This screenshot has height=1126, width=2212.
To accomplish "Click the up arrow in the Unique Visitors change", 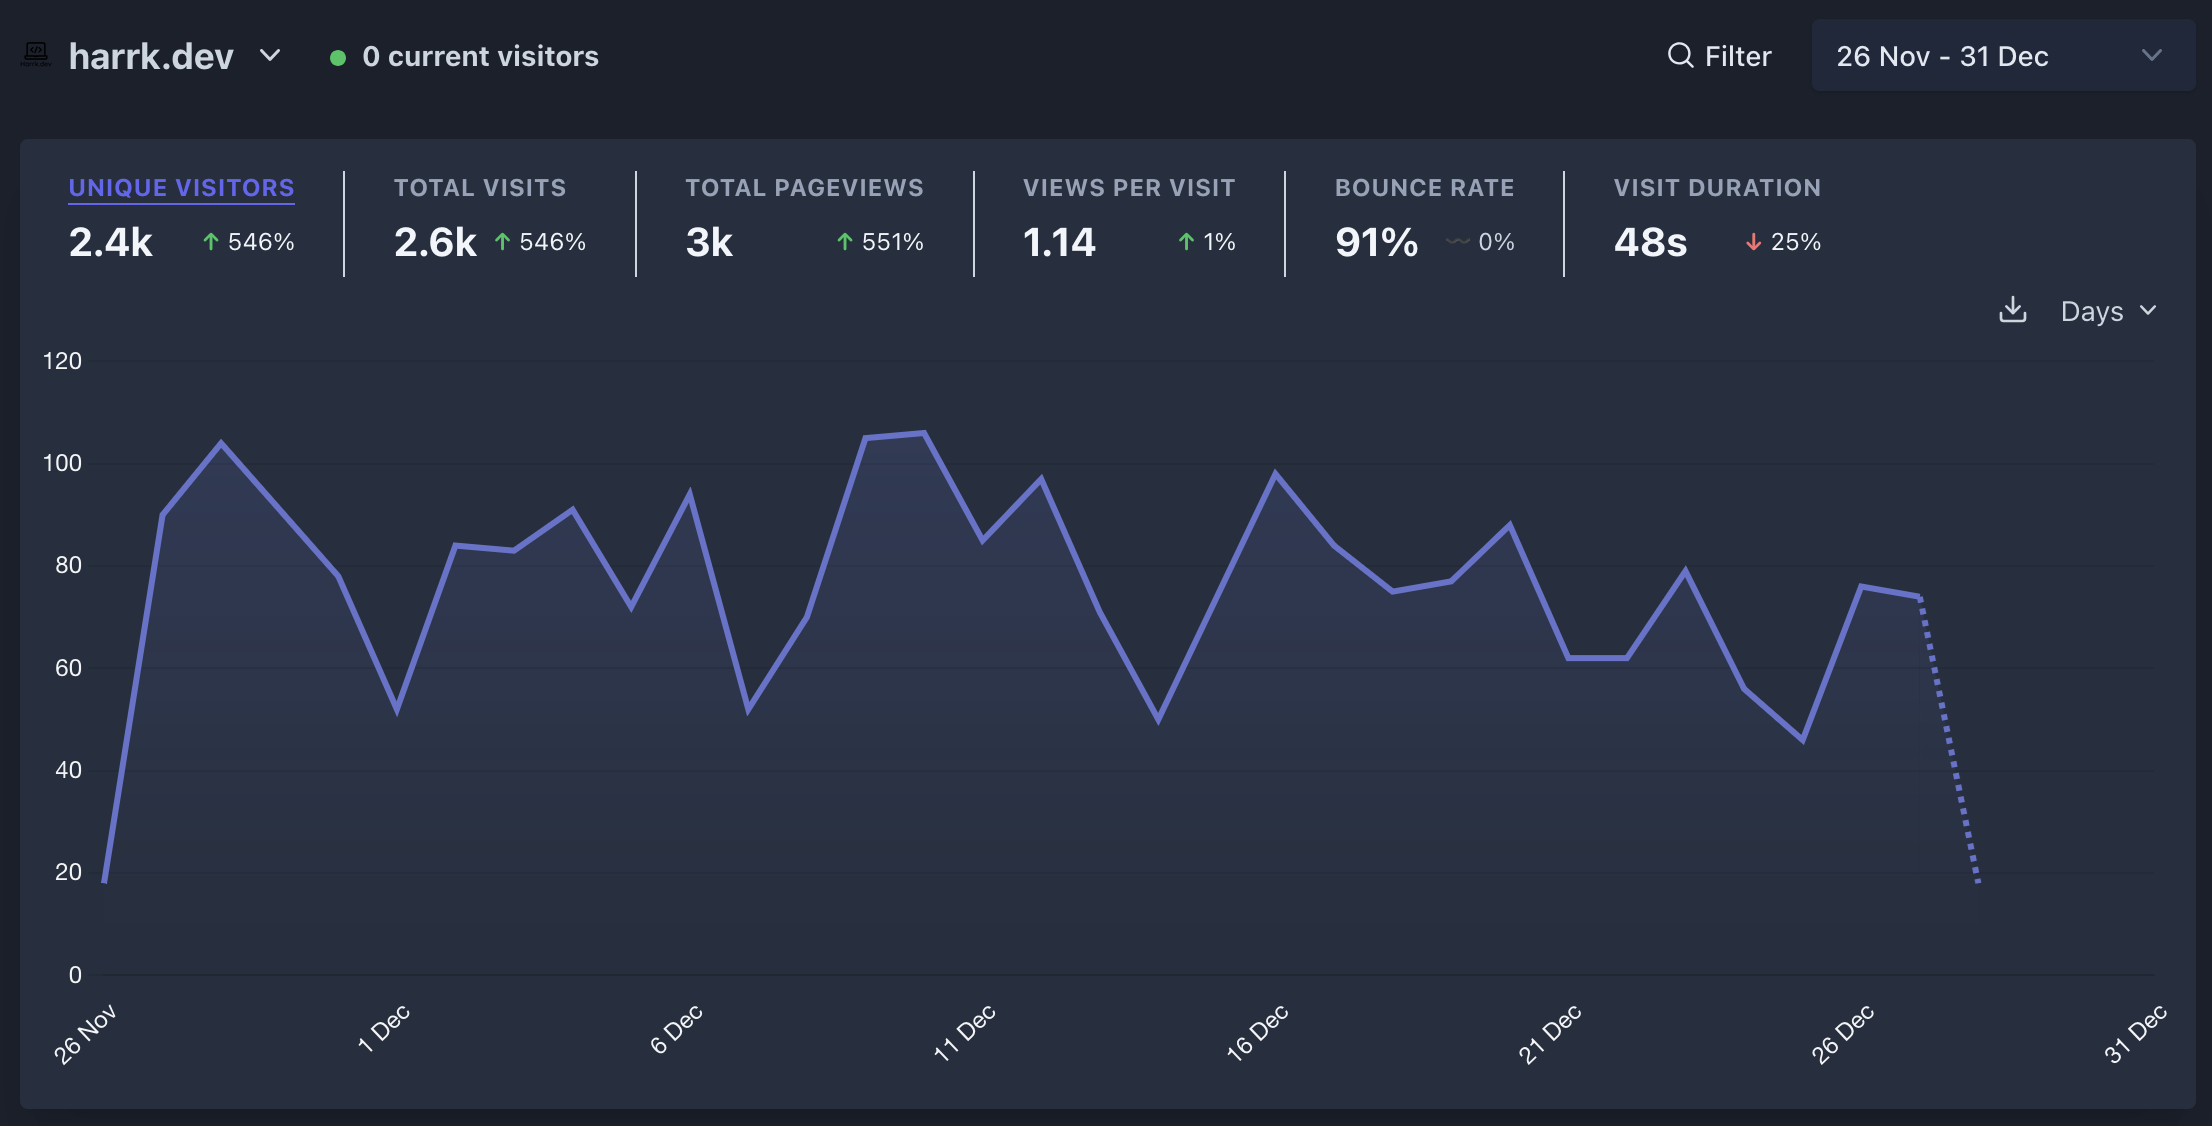I will (211, 241).
